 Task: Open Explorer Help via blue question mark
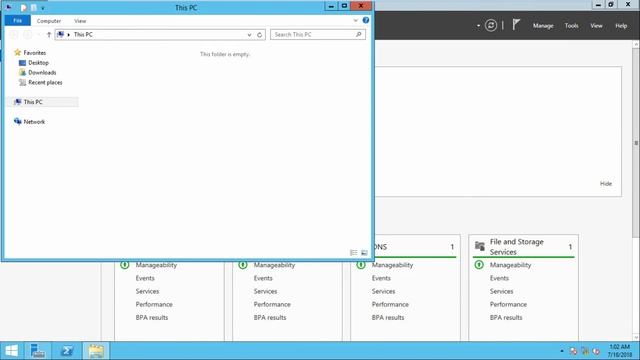366,20
